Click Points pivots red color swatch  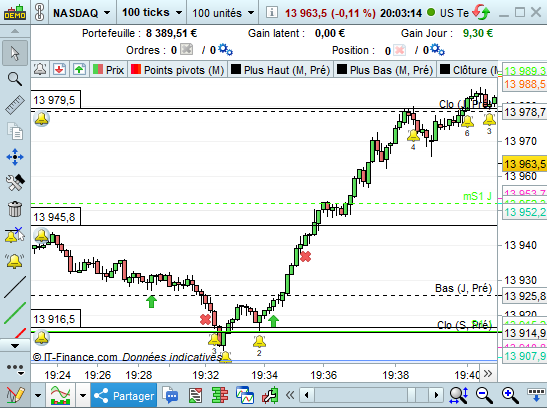[136, 69]
